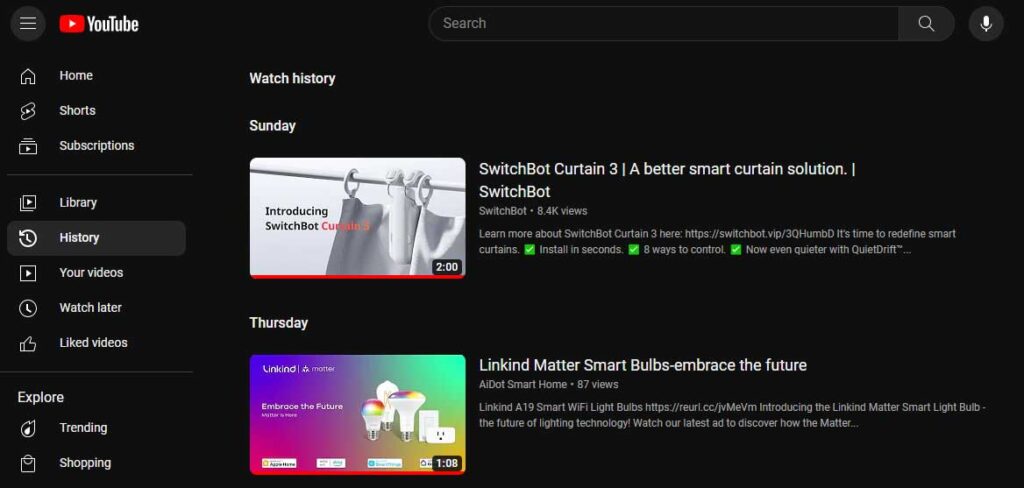The image size is (1024, 488).
Task: Click the Shopping bag icon
Action: click(x=27, y=463)
